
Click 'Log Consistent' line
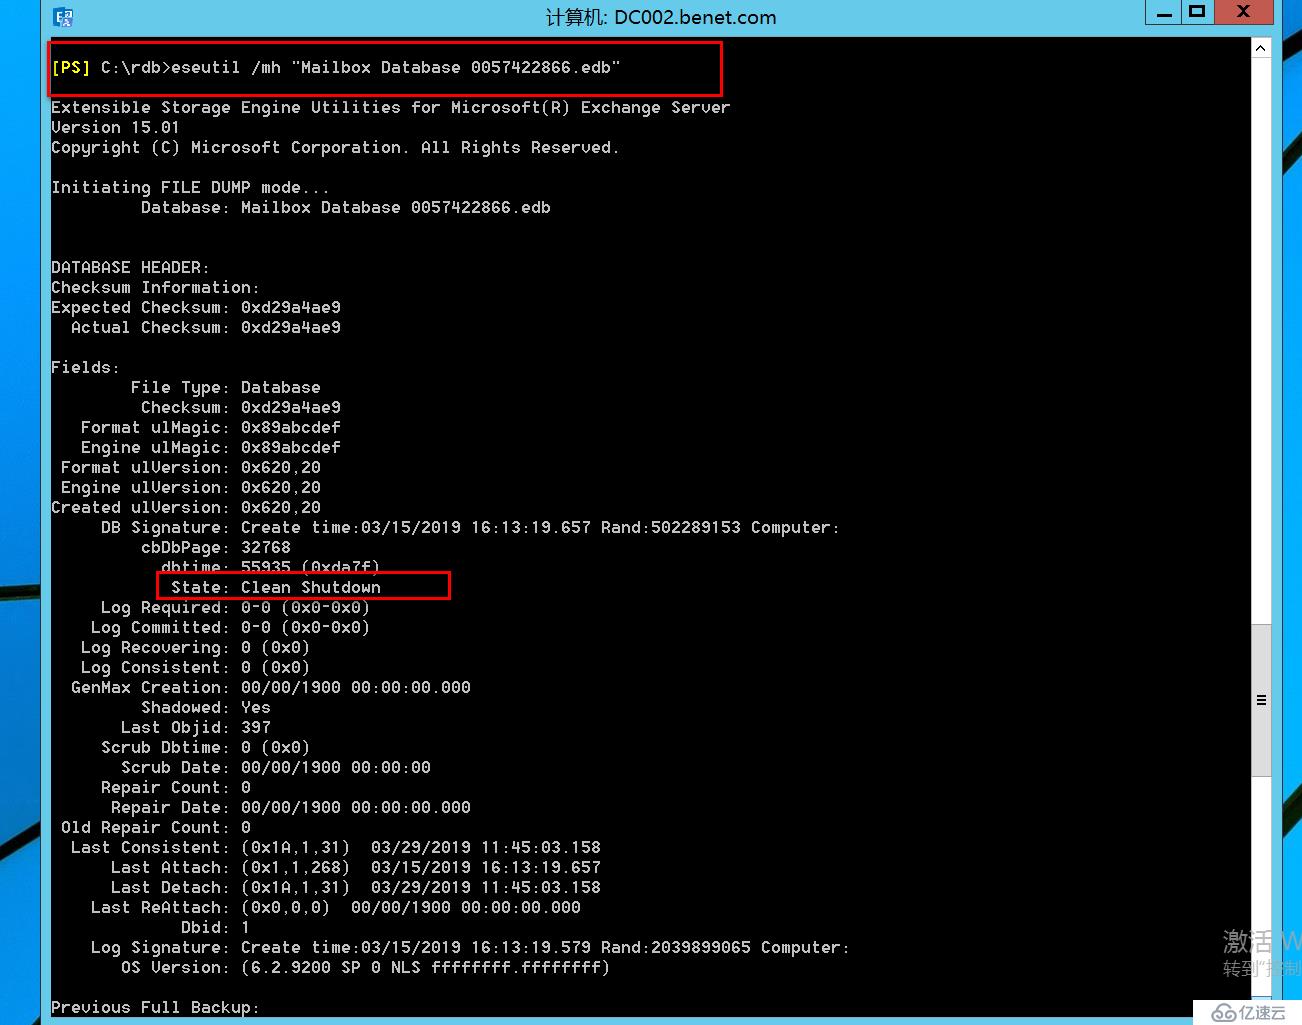tap(195, 667)
